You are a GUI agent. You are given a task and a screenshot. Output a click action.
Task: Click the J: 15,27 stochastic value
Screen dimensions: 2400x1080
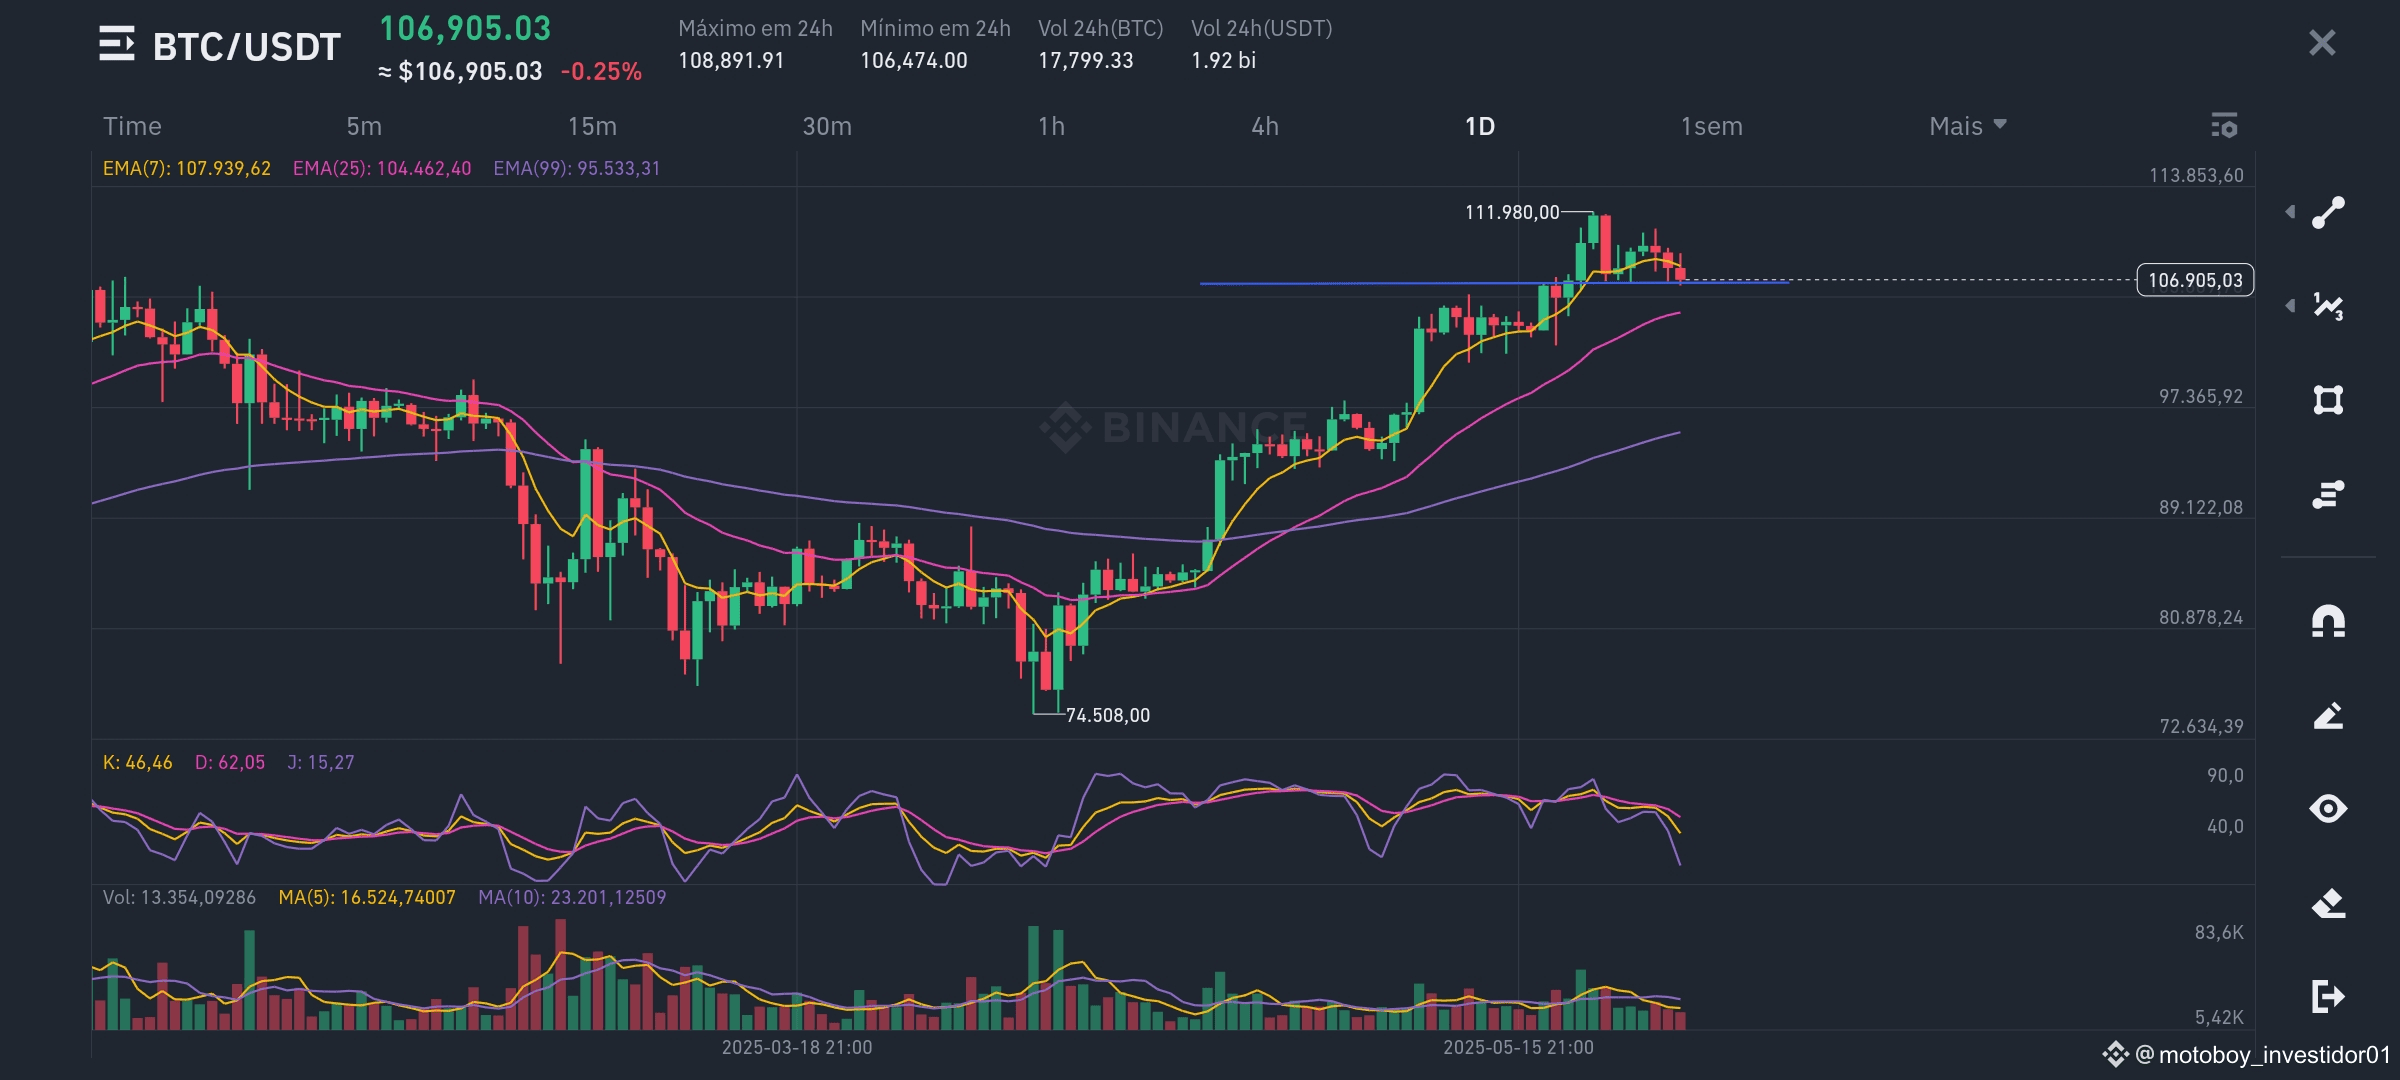321,762
